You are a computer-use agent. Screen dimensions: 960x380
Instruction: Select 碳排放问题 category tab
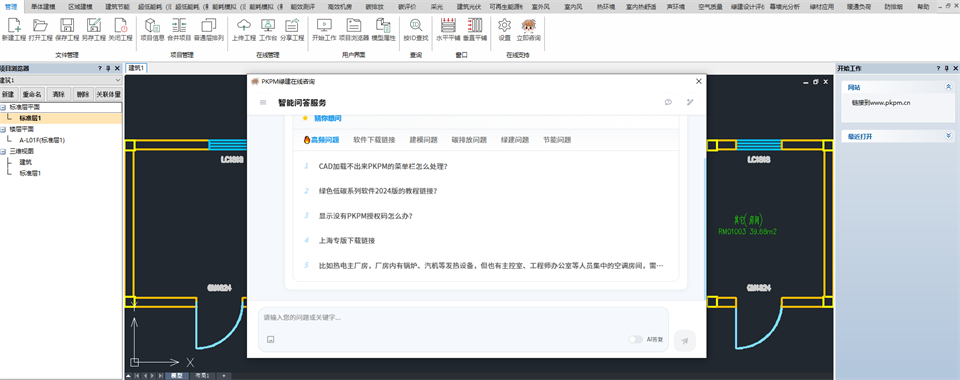point(470,140)
